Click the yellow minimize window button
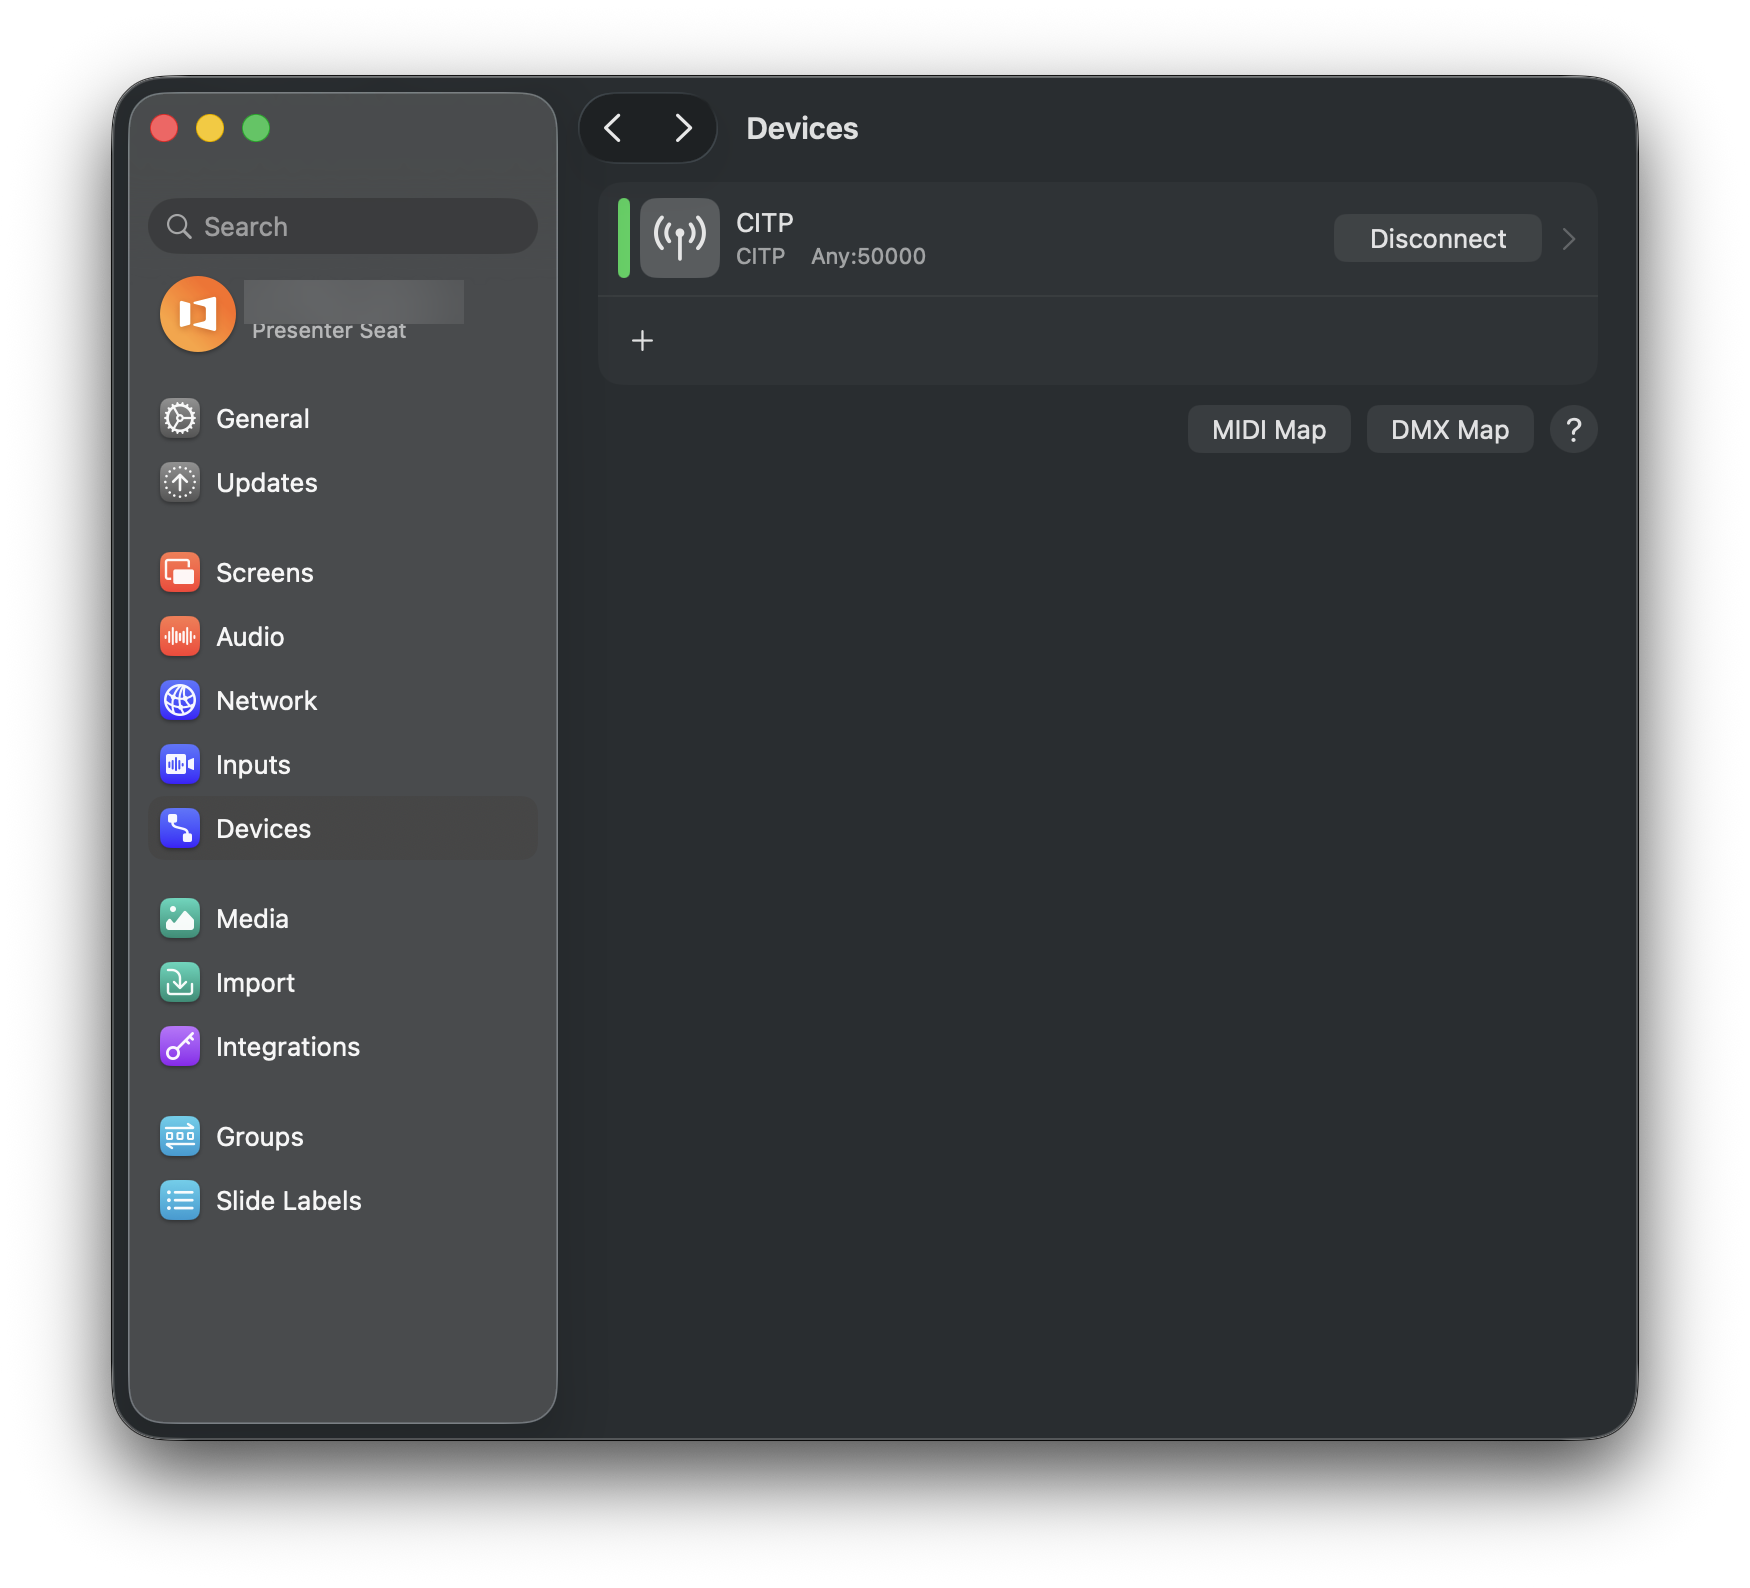This screenshot has height=1588, width=1750. pyautogui.click(x=210, y=128)
